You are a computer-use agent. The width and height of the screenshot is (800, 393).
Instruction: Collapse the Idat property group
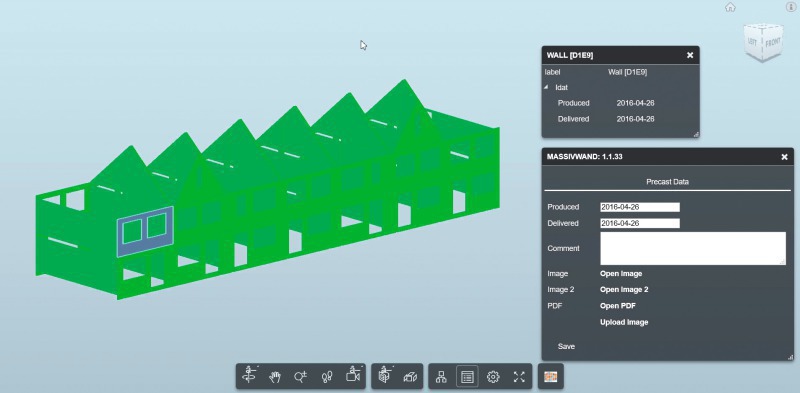pos(546,87)
